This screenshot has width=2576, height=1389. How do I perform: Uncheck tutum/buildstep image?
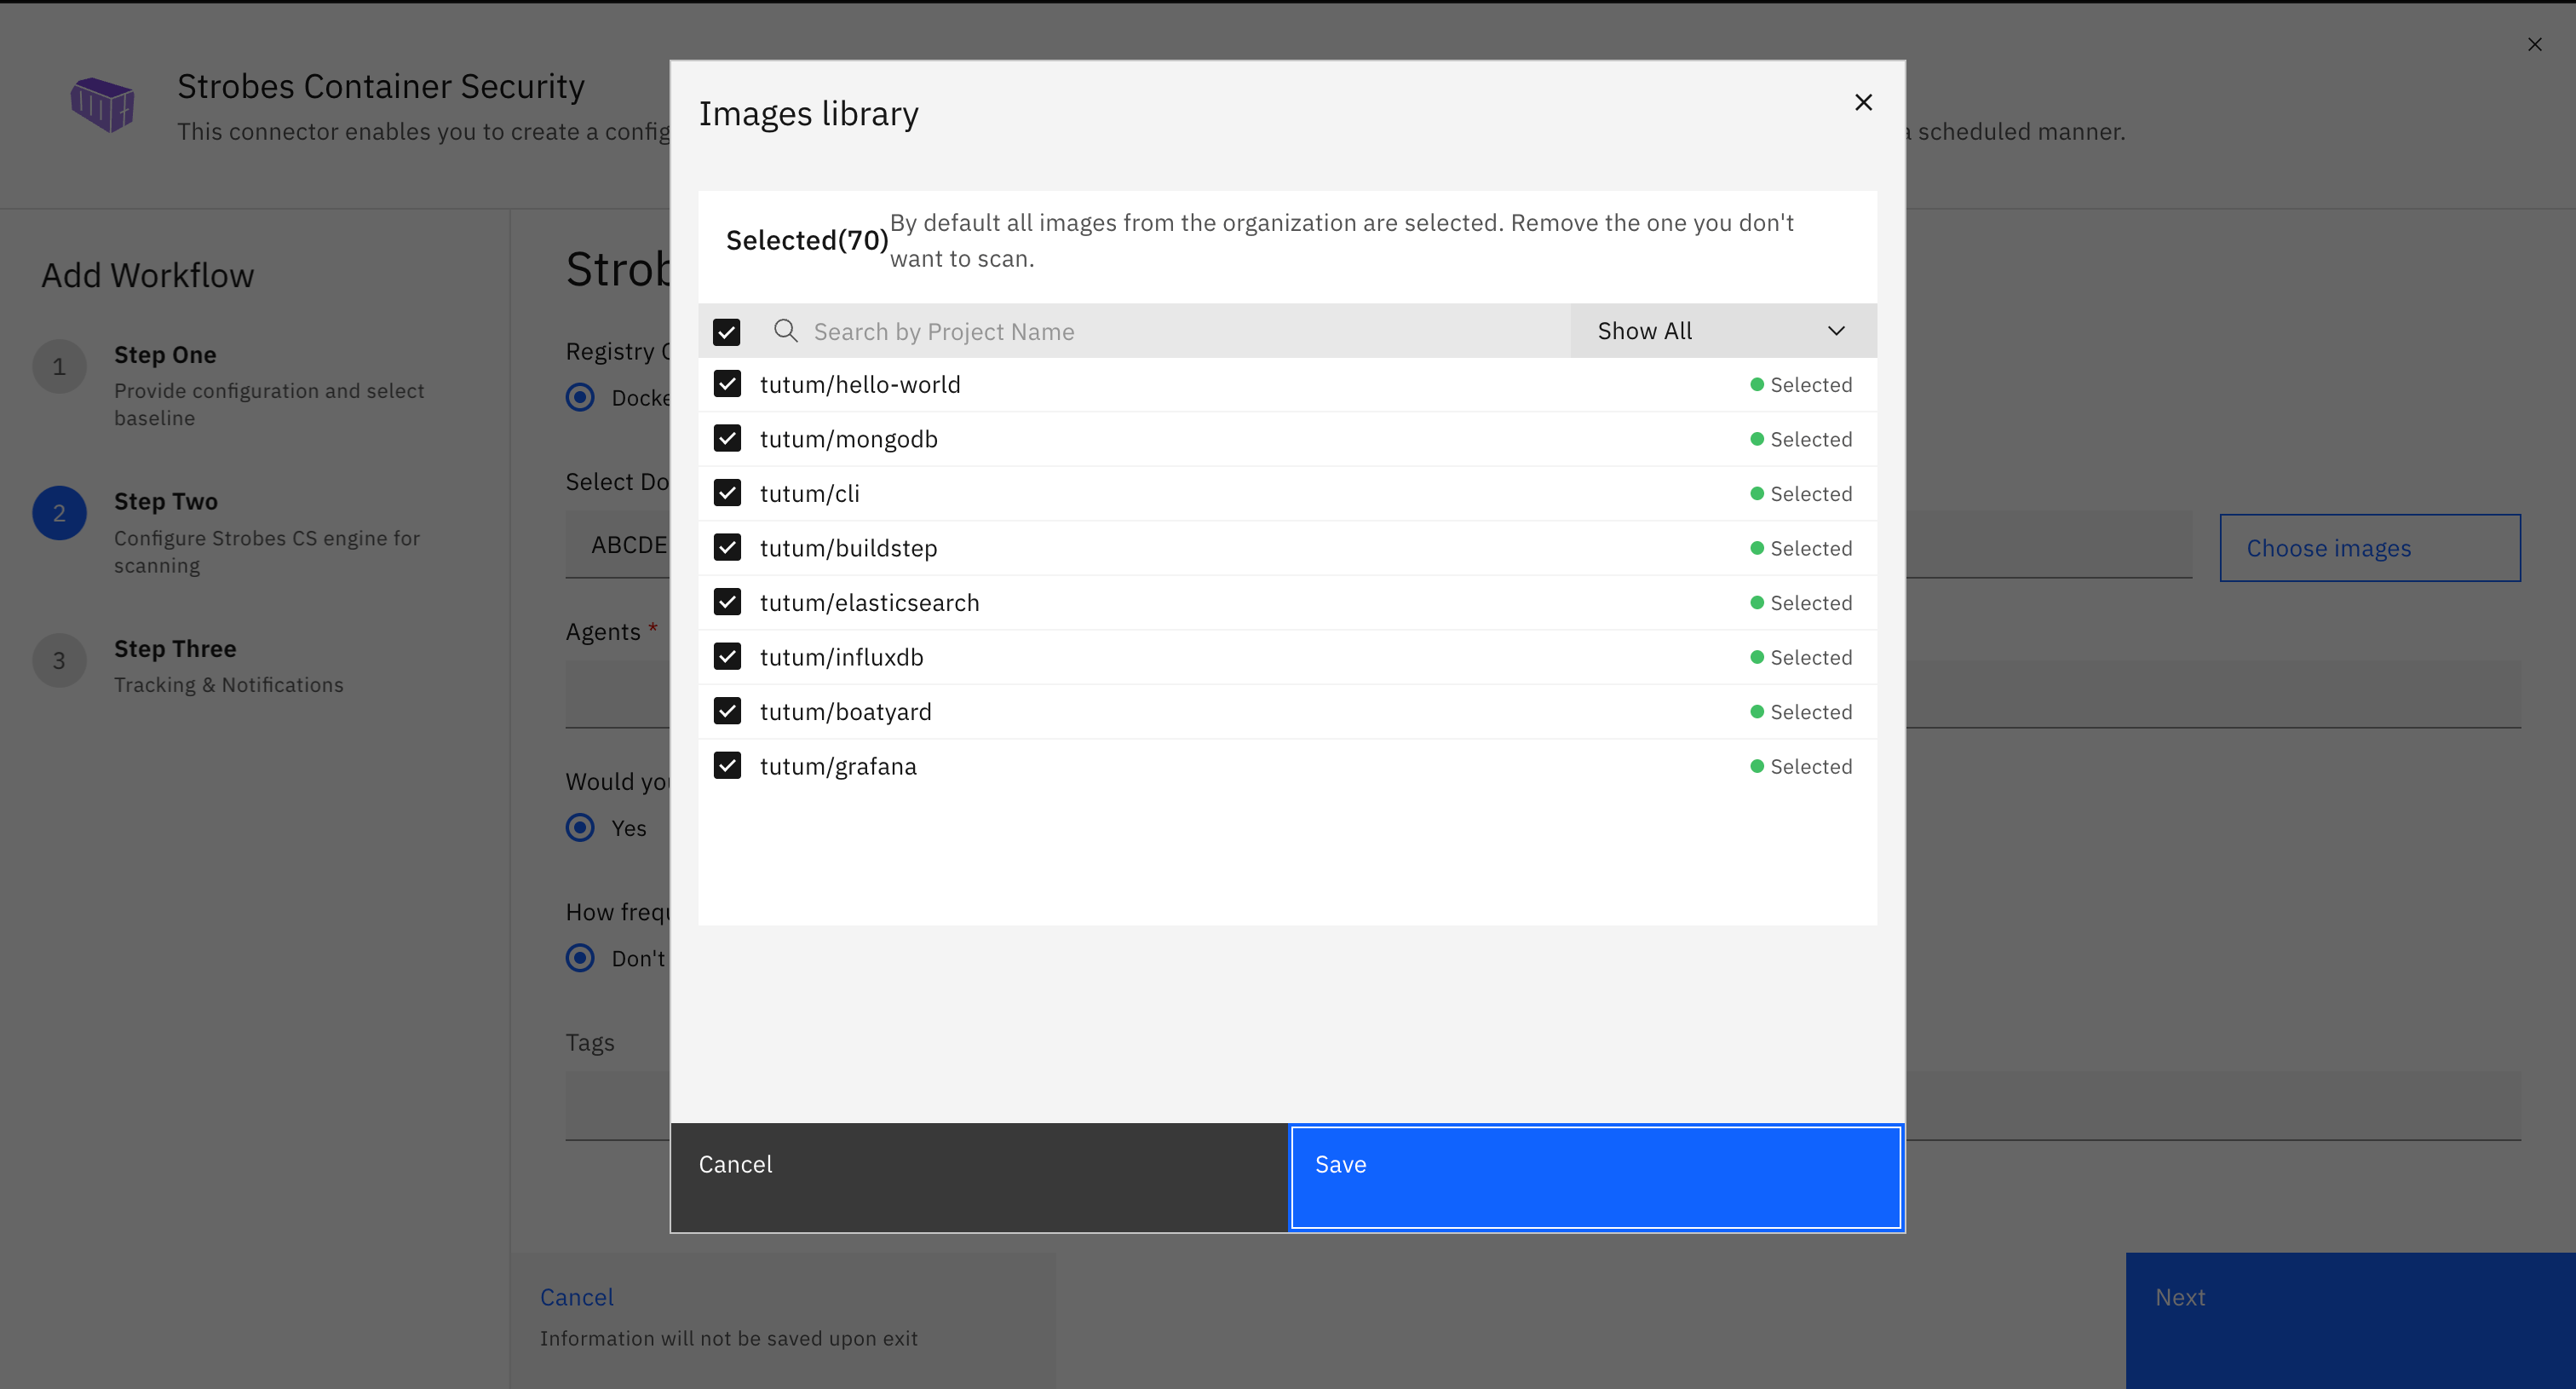pyautogui.click(x=727, y=548)
